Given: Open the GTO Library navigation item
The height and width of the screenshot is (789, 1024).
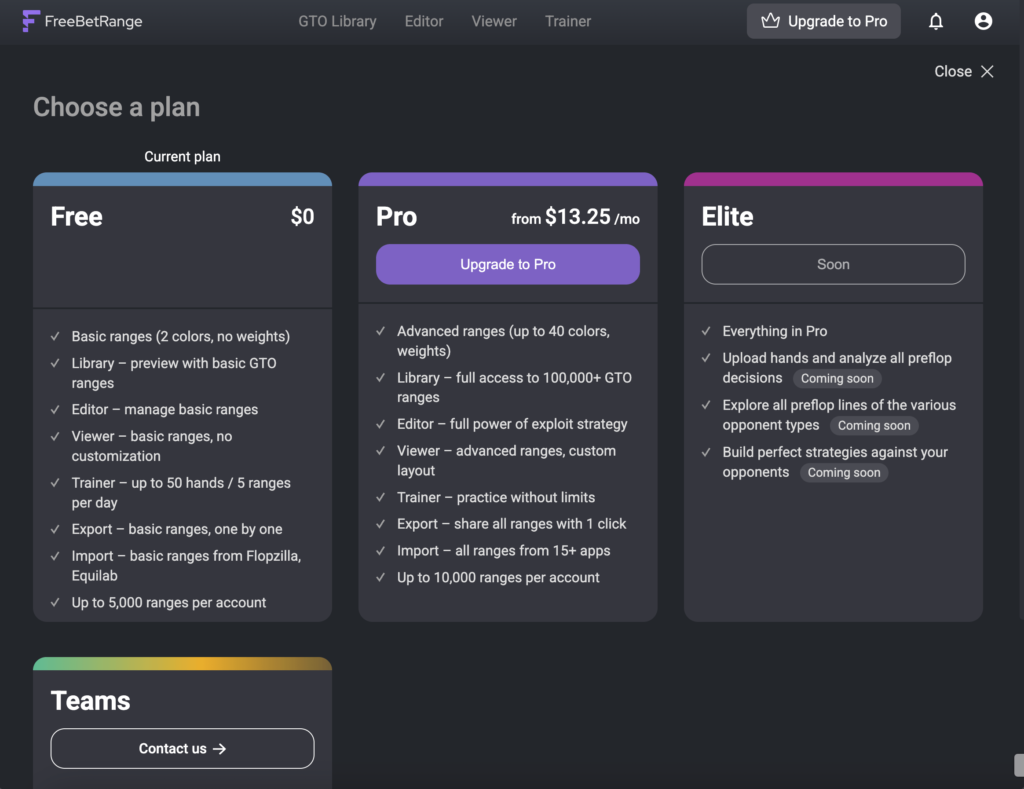Looking at the screenshot, I should (337, 20).
